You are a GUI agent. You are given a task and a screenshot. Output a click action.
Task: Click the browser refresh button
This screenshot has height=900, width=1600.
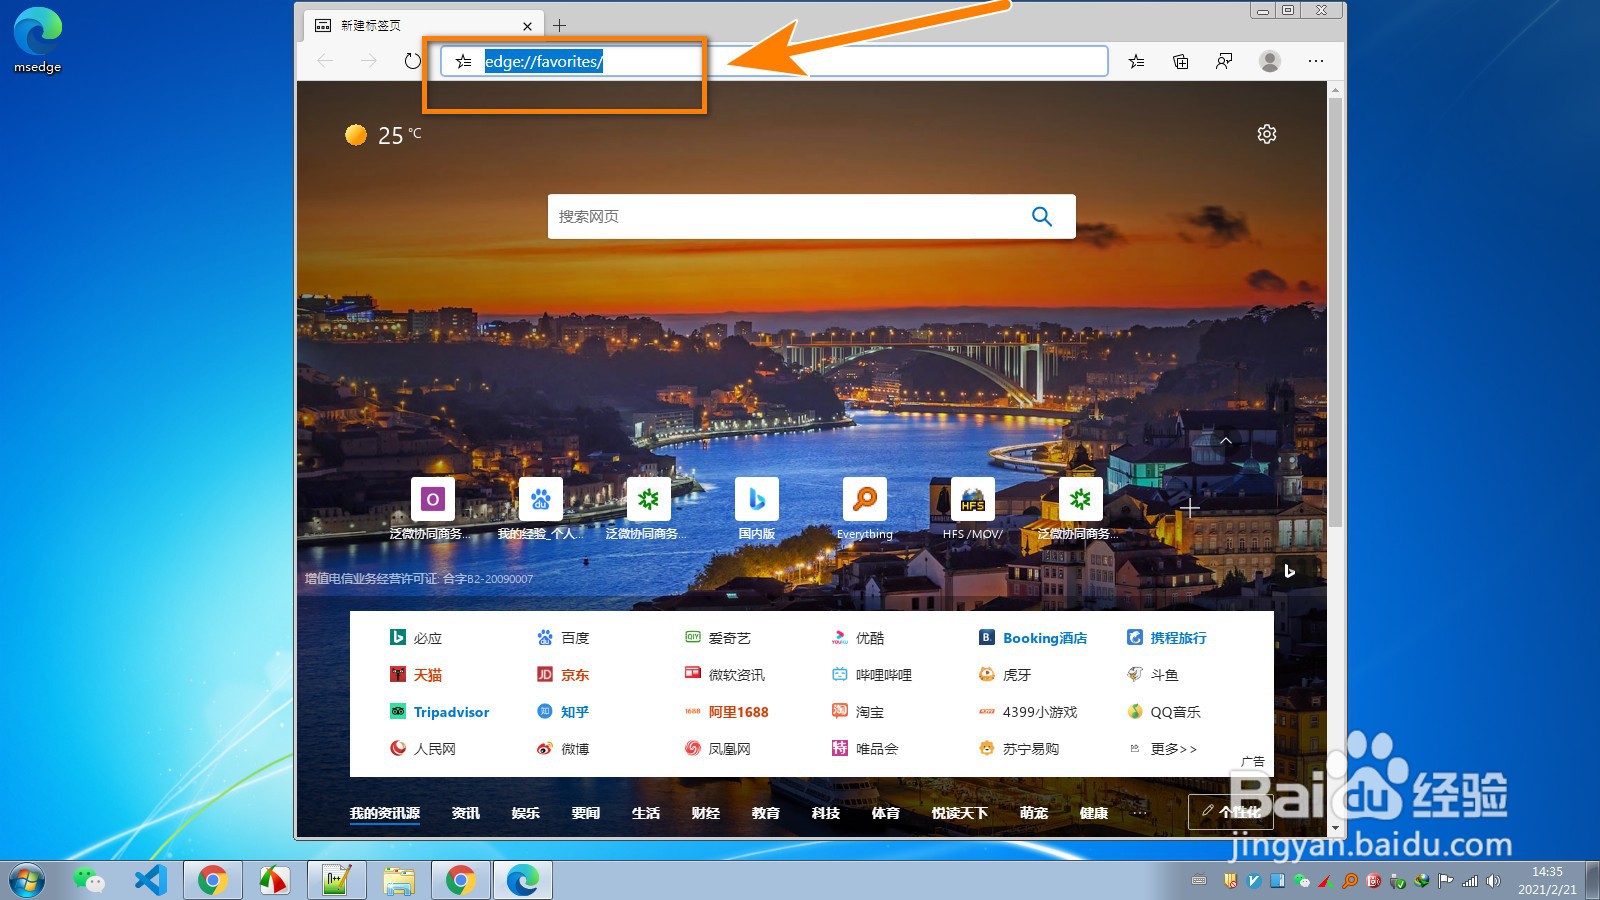click(x=412, y=61)
